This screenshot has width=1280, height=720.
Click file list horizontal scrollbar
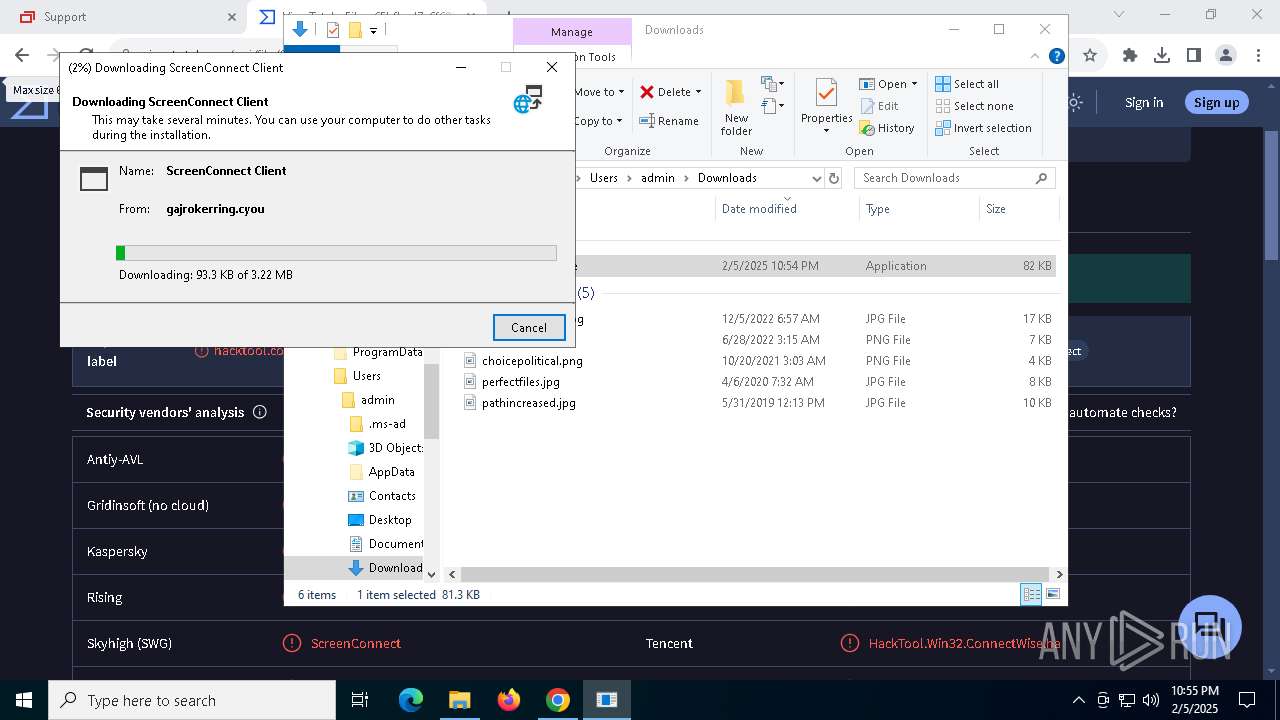755,575
